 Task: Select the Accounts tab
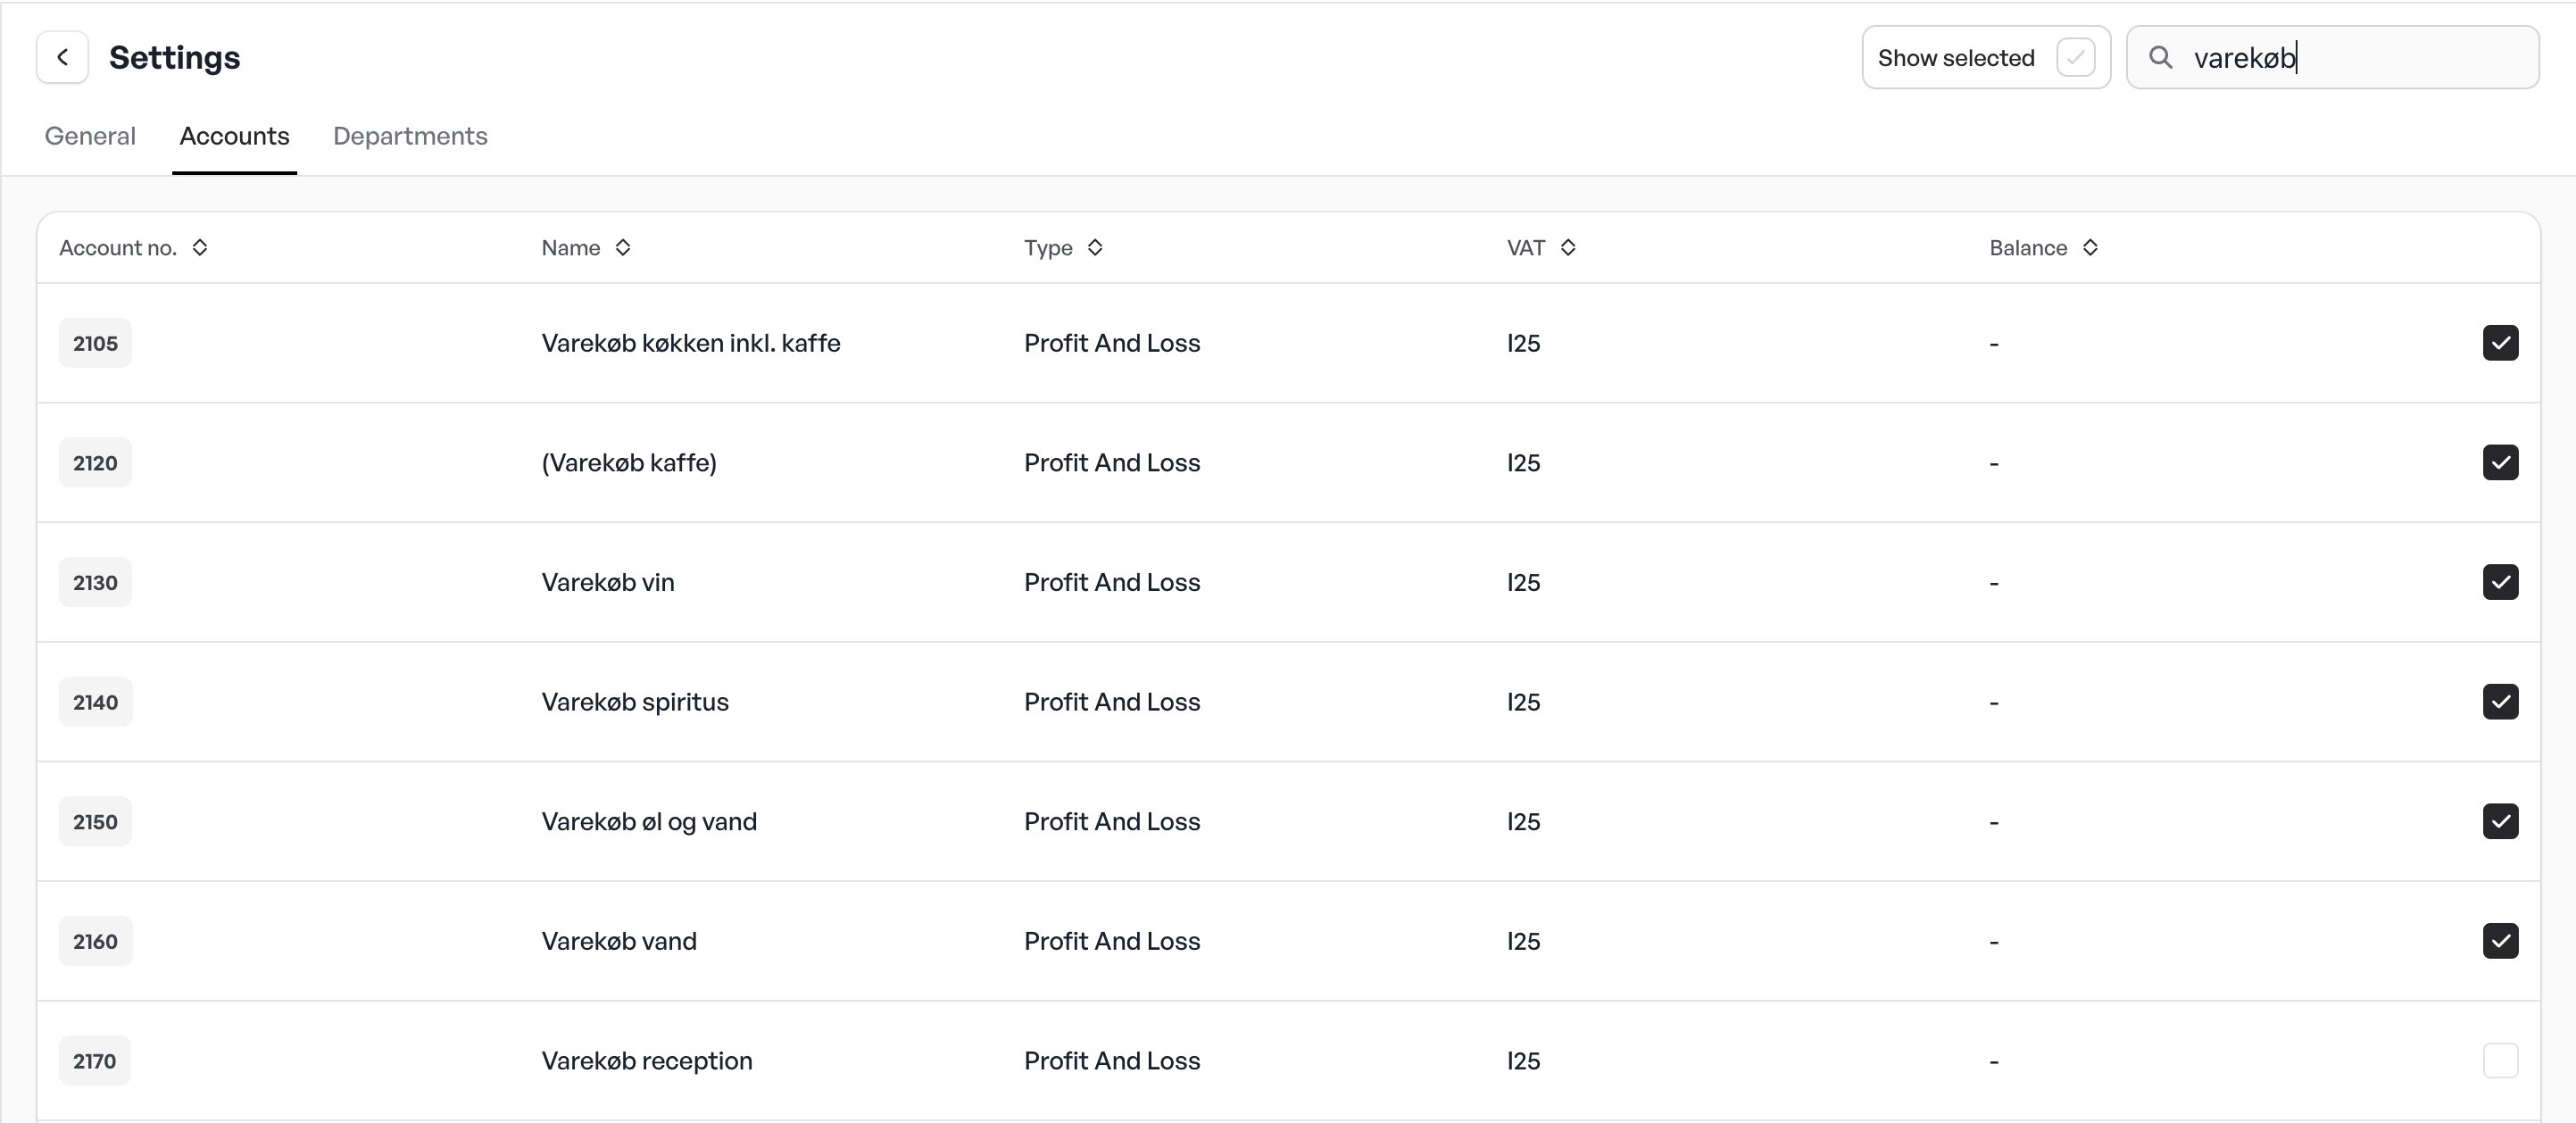pos(234,136)
